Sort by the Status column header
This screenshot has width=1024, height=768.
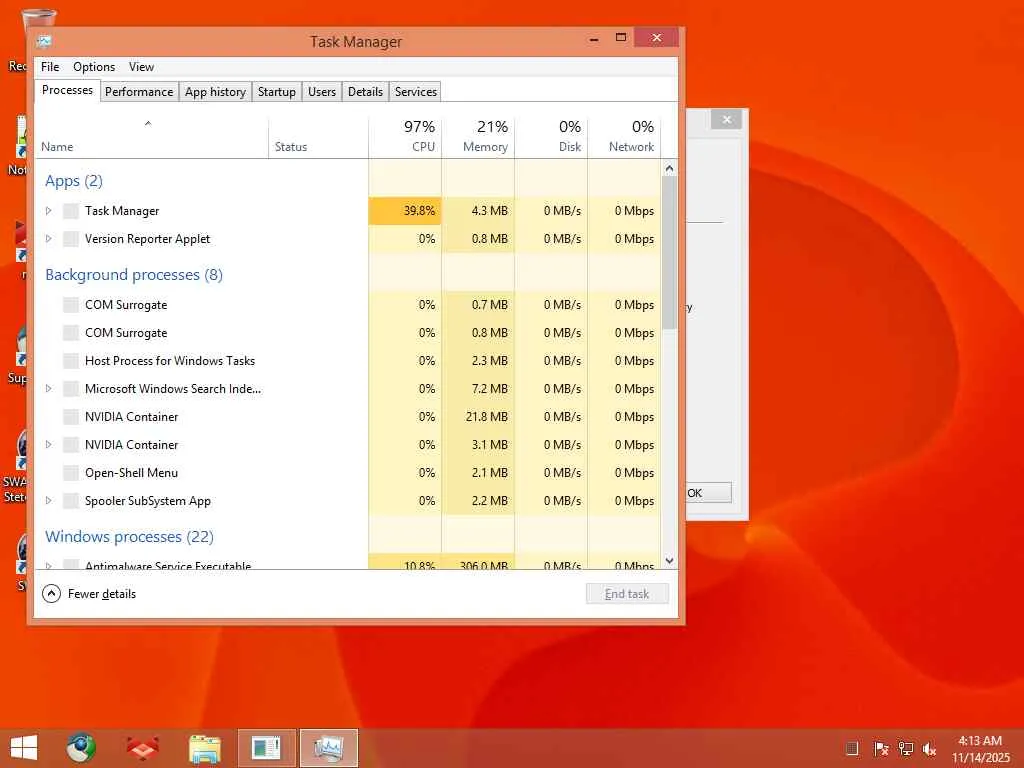[x=318, y=136]
